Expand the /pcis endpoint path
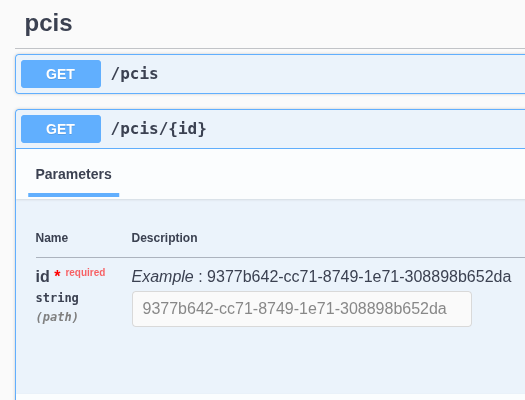The image size is (525, 400). coord(134,74)
